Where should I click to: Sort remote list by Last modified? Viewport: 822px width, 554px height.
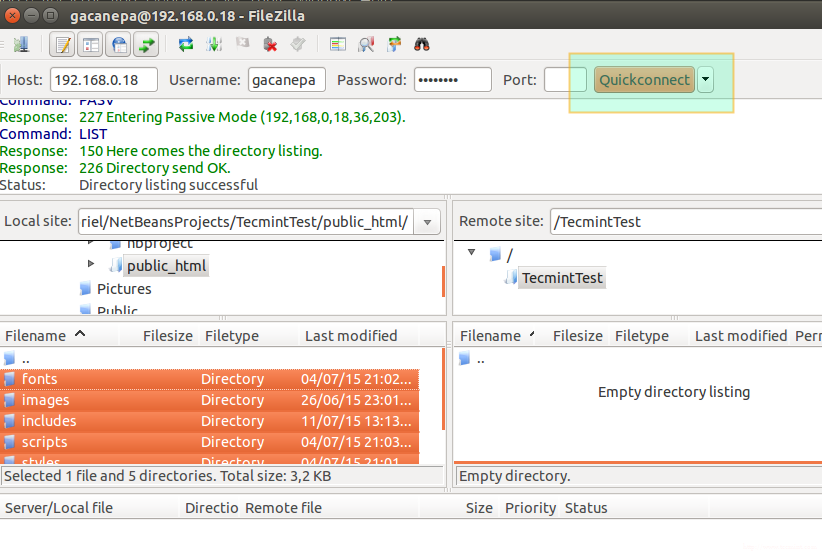[x=740, y=336]
